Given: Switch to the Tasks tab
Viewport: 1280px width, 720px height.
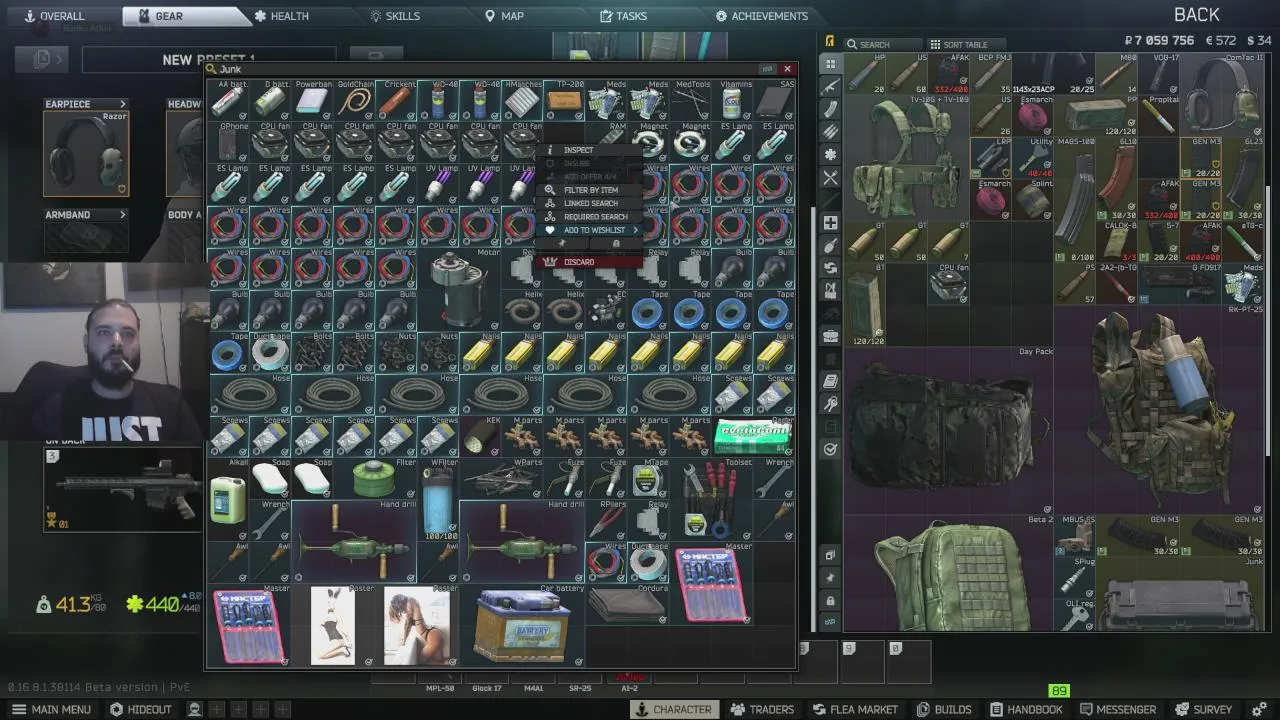Looking at the screenshot, I should (624, 16).
